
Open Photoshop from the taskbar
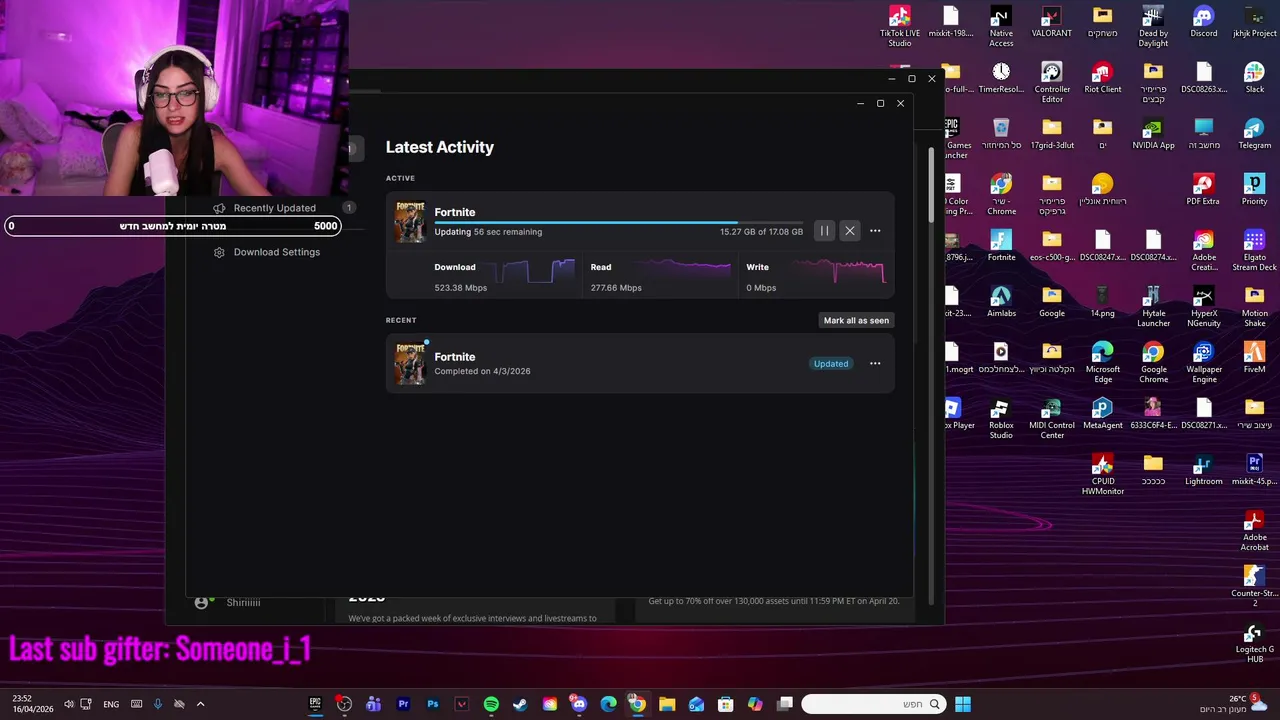click(x=432, y=704)
